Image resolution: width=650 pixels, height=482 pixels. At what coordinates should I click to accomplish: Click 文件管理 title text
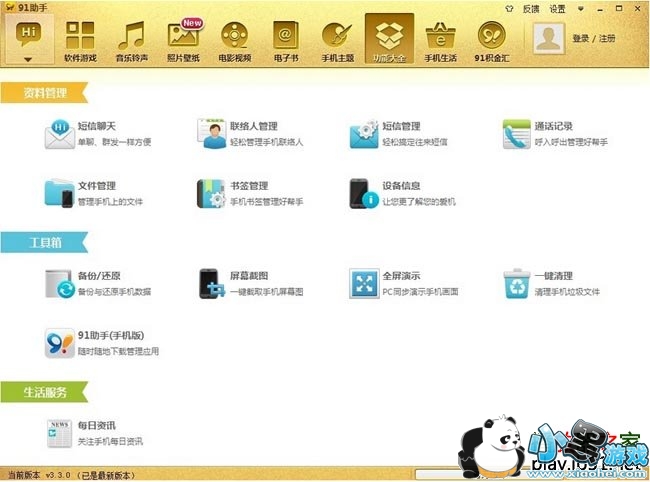pos(97,186)
